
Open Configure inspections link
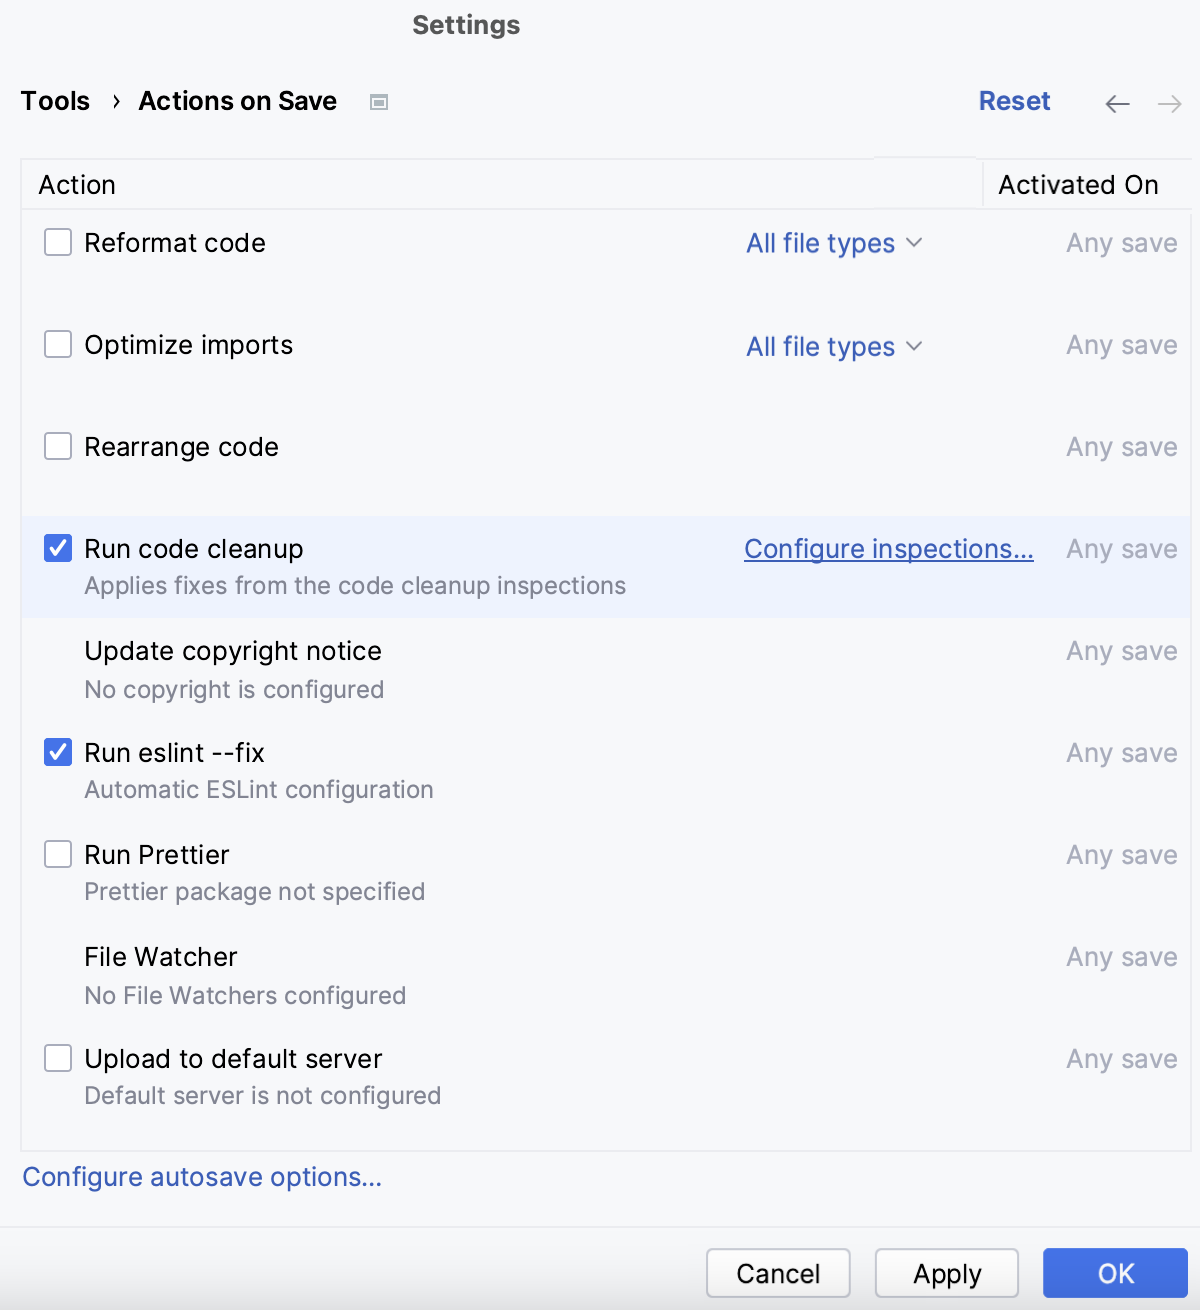pyautogui.click(x=888, y=548)
